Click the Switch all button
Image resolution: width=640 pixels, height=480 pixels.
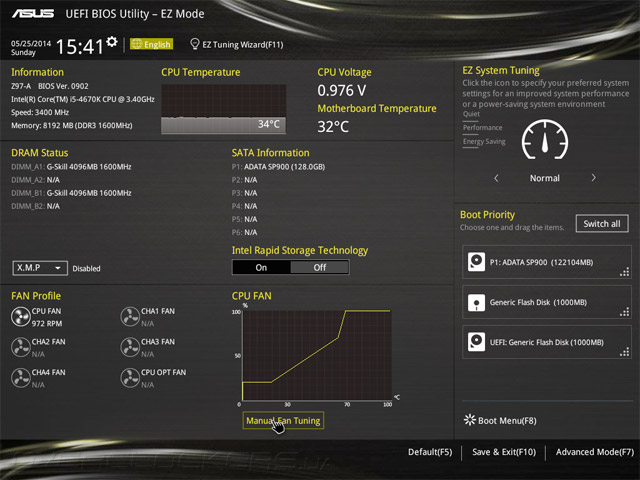[x=602, y=224]
